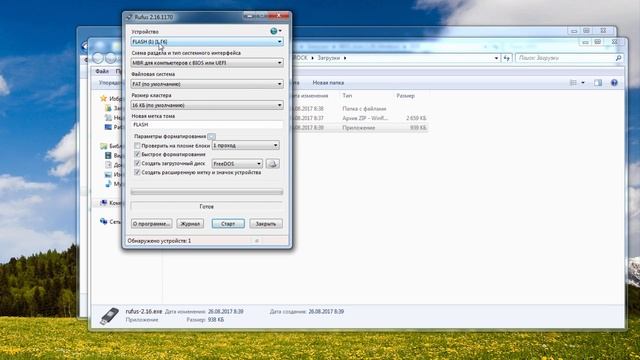The height and width of the screenshot is (360, 640).
Task: Click the 'Старт' button in Rufus
Action: tap(228, 224)
